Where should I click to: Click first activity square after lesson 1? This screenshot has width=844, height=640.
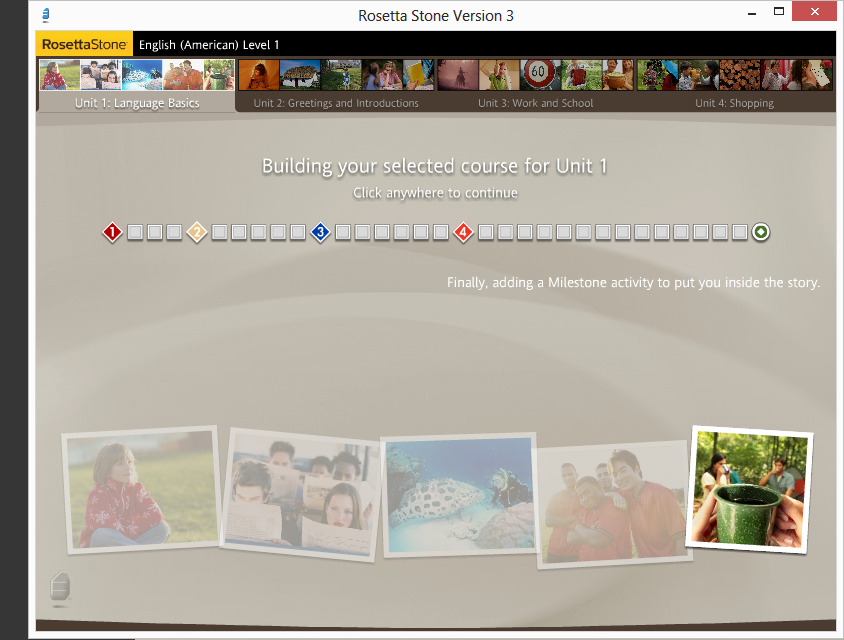135,232
